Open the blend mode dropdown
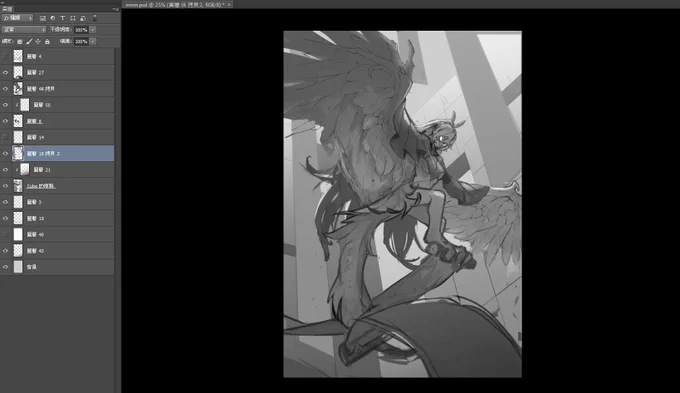This screenshot has height=393, width=680. click(x=24, y=29)
